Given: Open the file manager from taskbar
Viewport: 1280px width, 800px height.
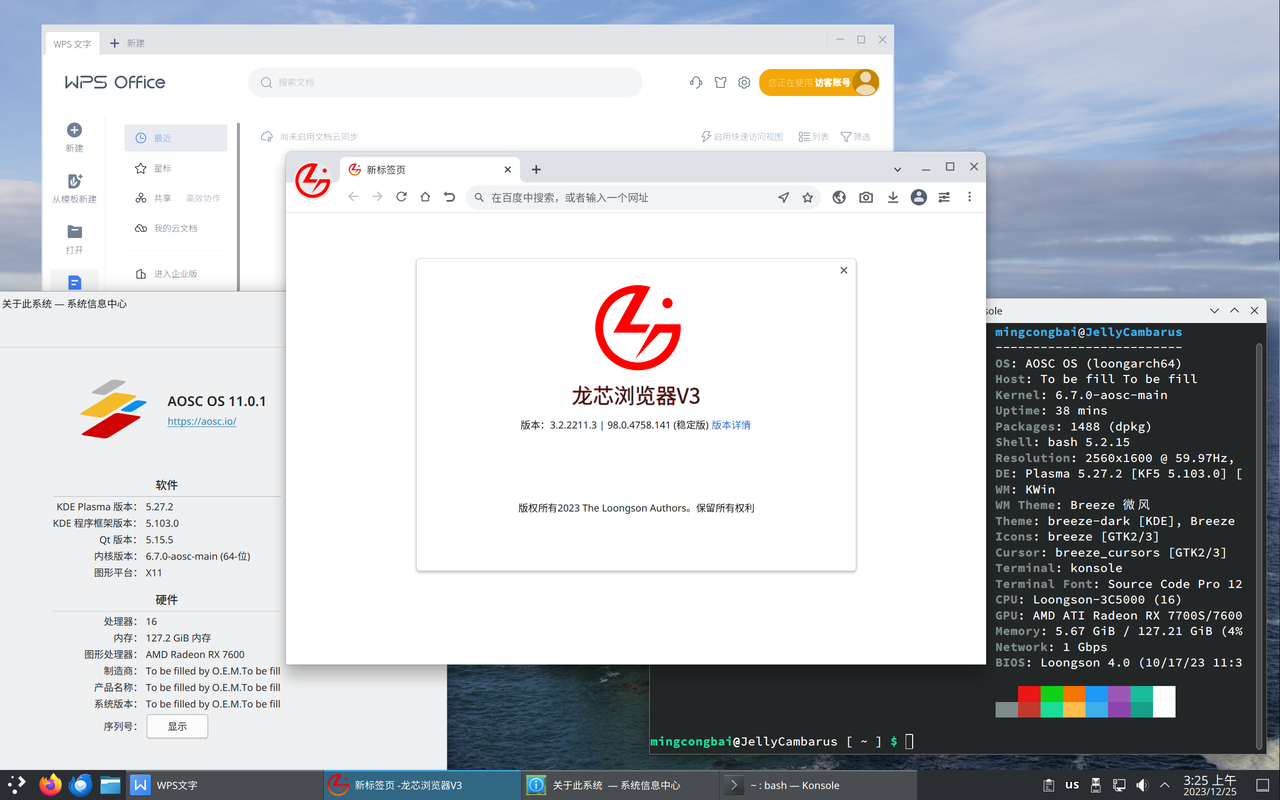Looking at the screenshot, I should pyautogui.click(x=110, y=785).
